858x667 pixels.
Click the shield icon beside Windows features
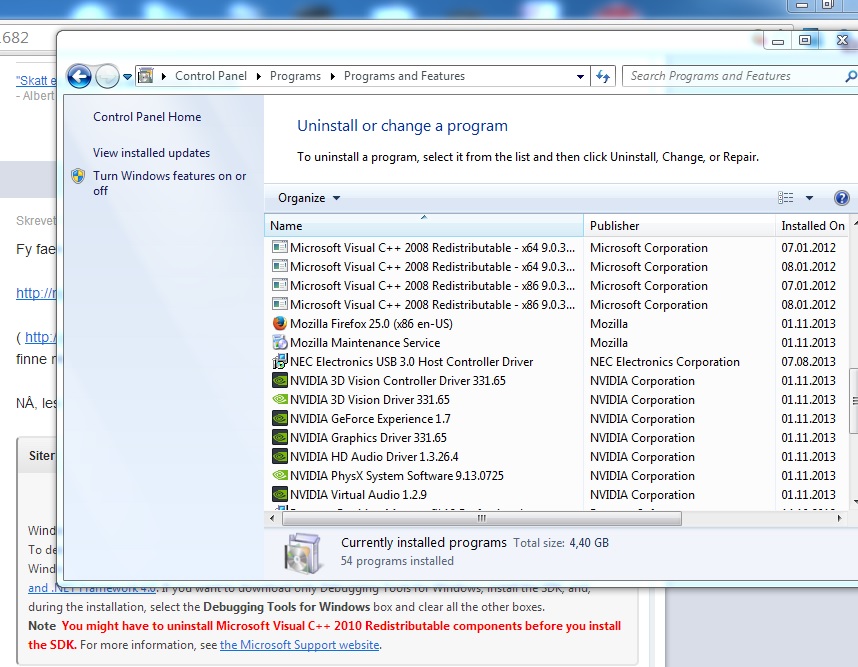[78, 176]
